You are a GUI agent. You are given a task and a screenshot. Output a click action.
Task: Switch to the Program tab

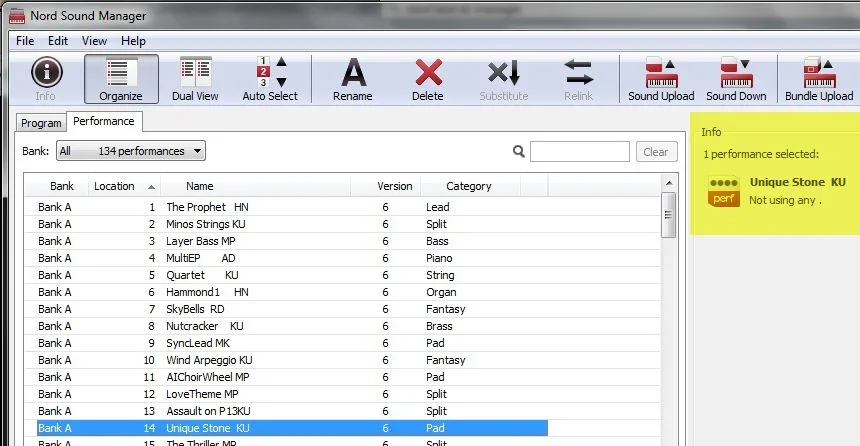coord(41,123)
